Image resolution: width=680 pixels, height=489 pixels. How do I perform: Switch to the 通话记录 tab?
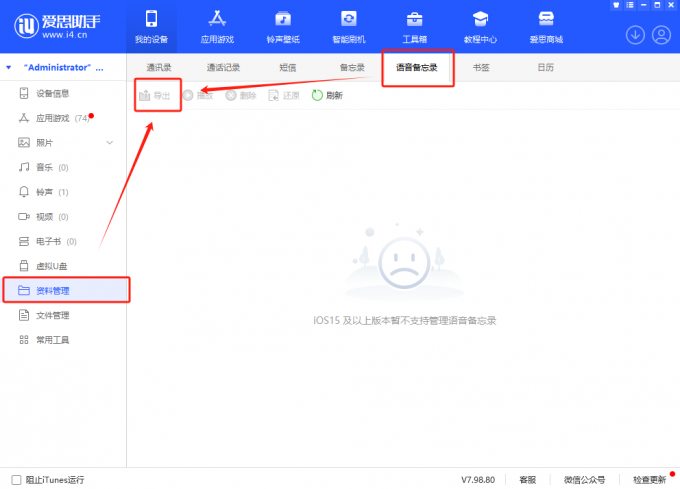point(223,68)
